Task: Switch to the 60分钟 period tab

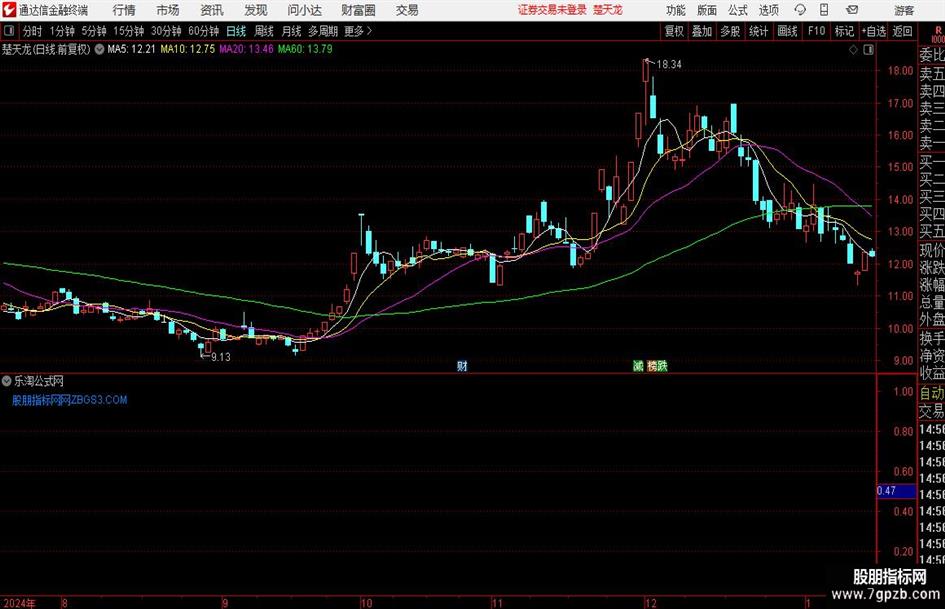Action: tap(204, 31)
